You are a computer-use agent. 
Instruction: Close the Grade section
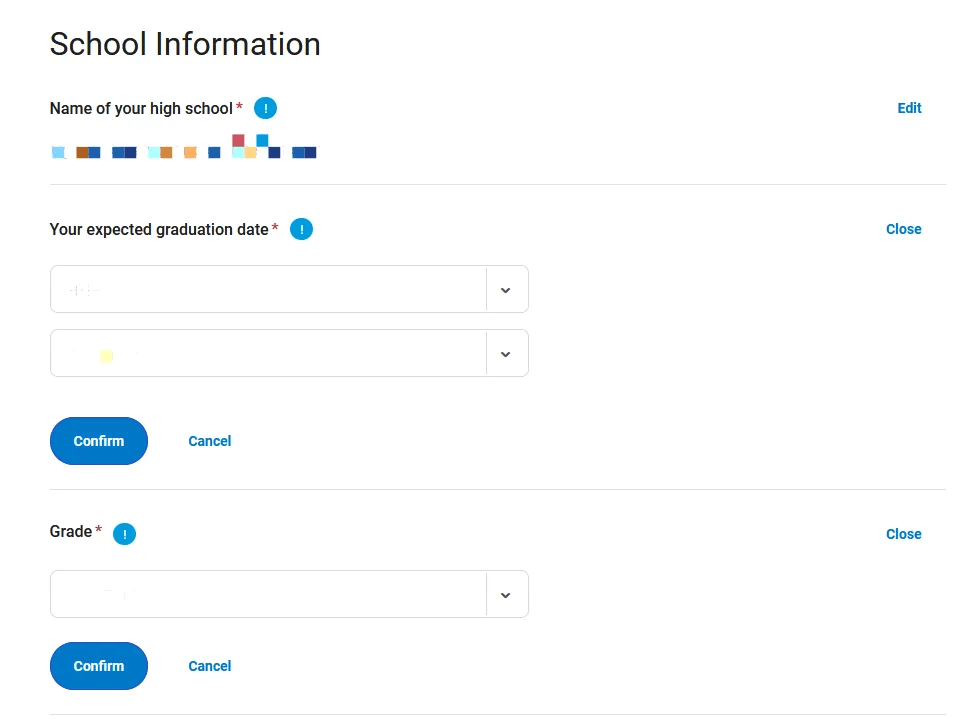click(903, 534)
